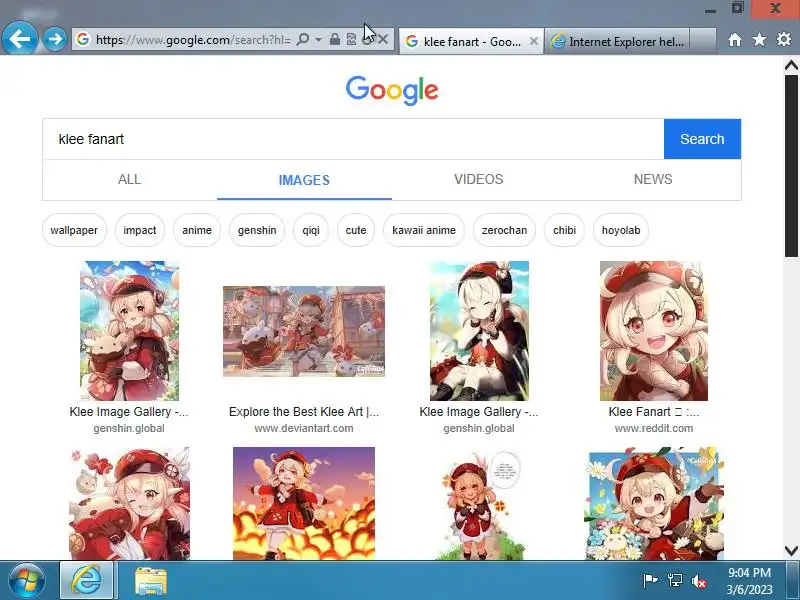
Task: Click the 'Klee Fanart' reddit title link
Action: (654, 412)
